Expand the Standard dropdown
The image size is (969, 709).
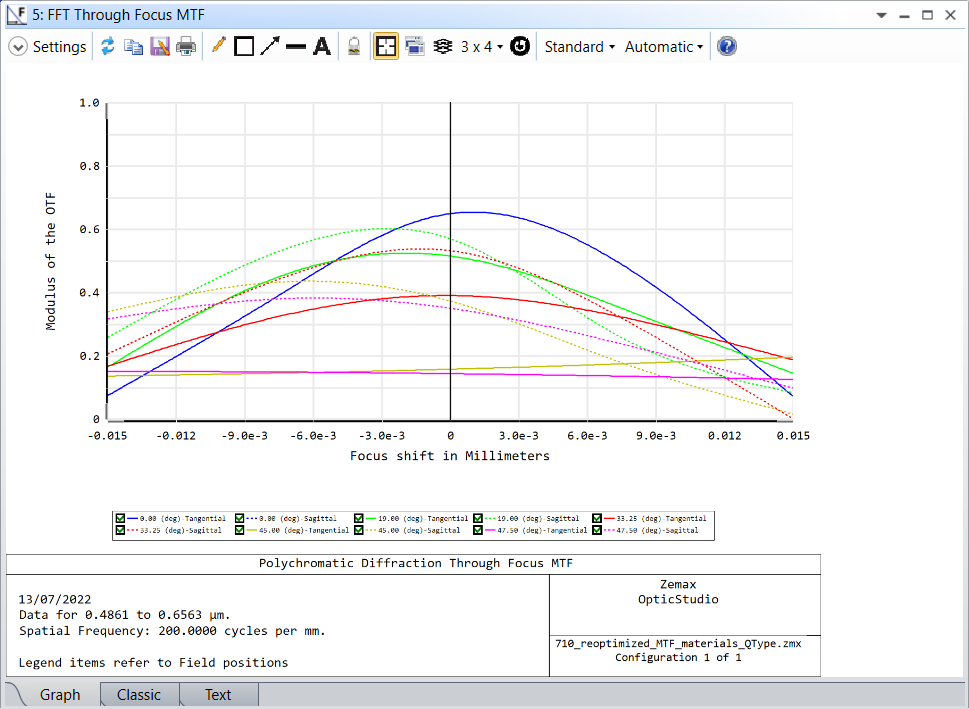click(x=579, y=47)
